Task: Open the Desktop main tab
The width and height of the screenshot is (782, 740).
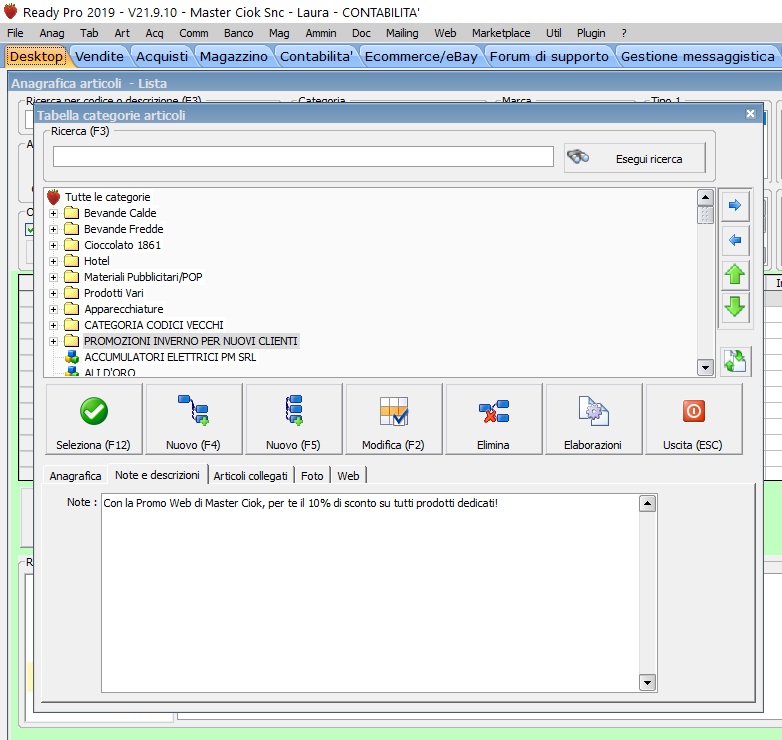Action: [x=36, y=56]
